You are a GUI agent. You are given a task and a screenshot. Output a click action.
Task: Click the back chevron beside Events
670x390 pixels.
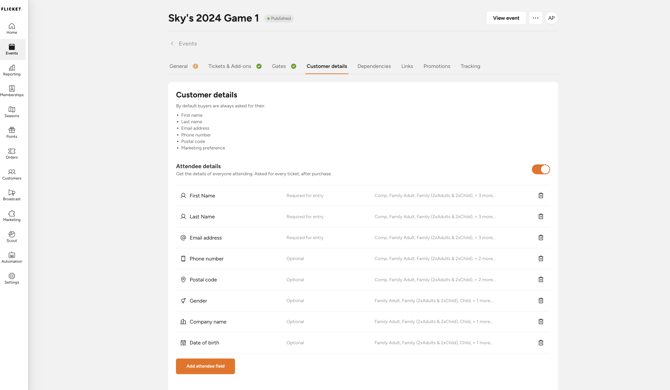click(172, 44)
